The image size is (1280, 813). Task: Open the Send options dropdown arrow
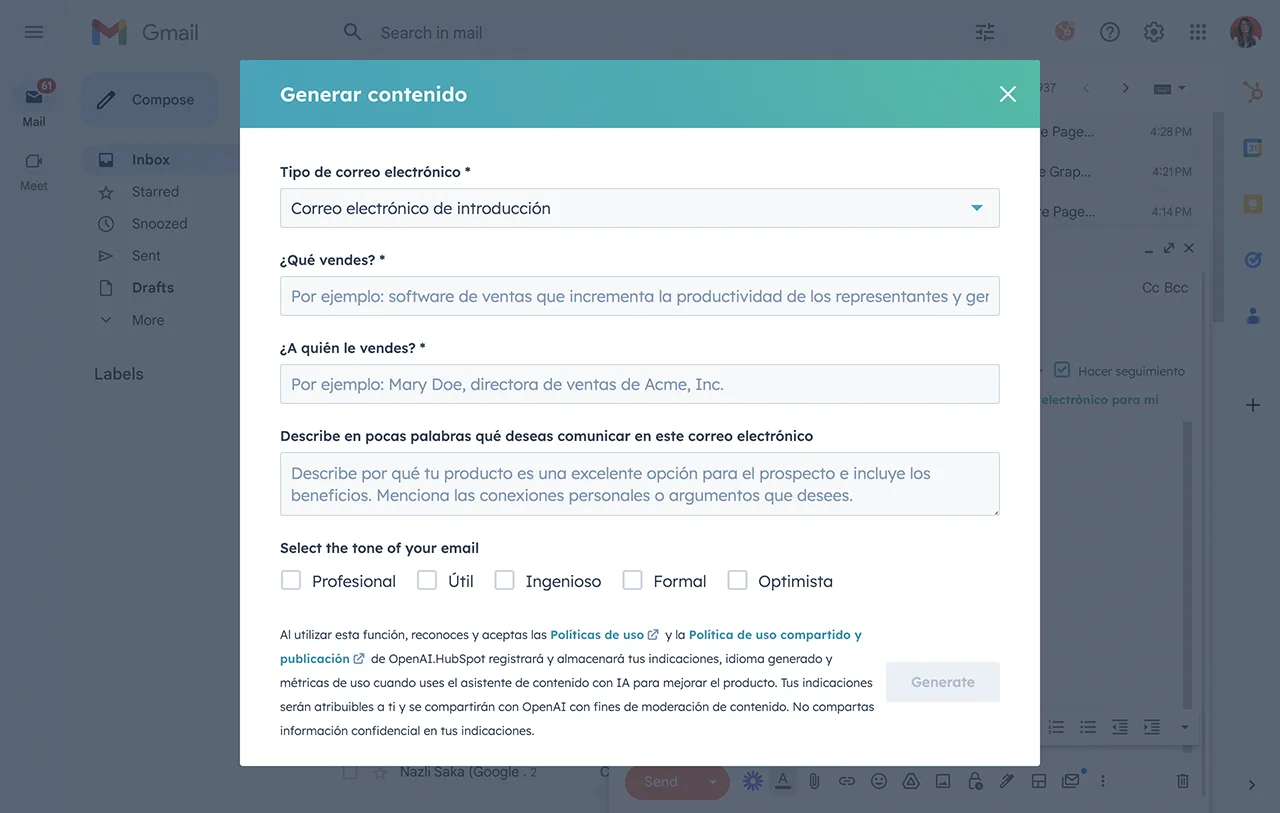tap(713, 781)
